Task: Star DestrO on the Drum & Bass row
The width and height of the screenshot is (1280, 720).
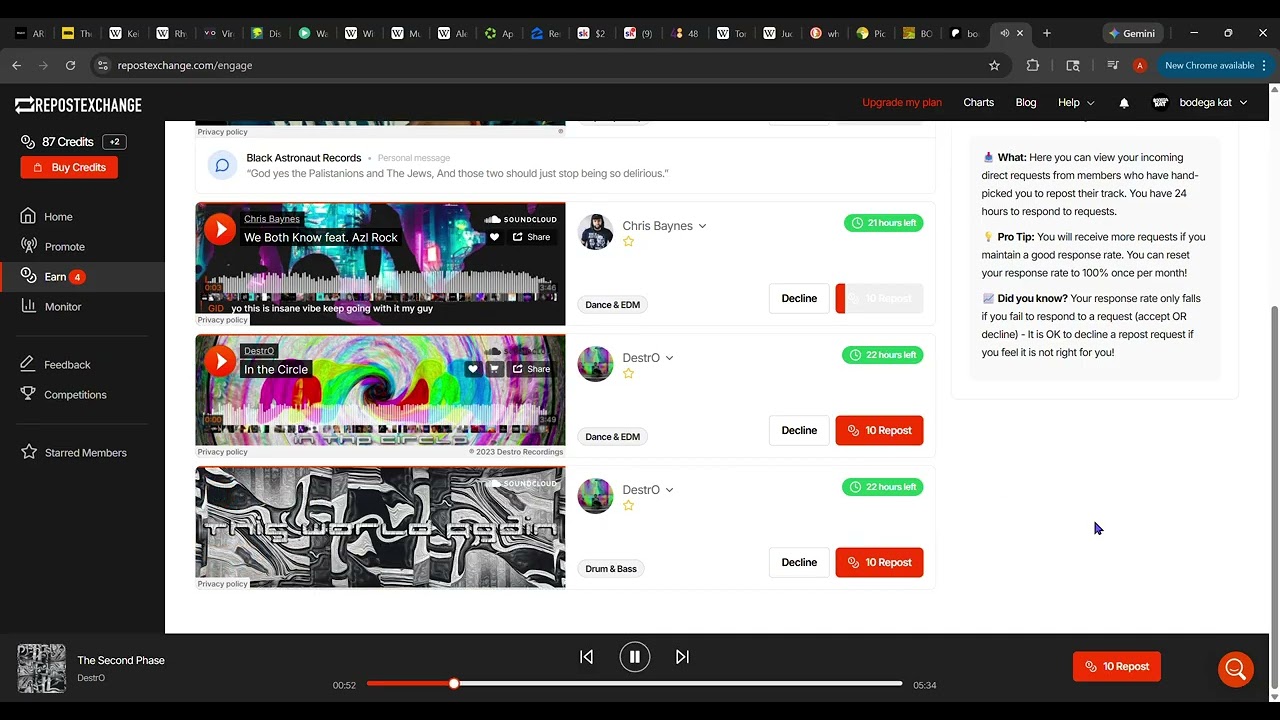Action: [629, 506]
